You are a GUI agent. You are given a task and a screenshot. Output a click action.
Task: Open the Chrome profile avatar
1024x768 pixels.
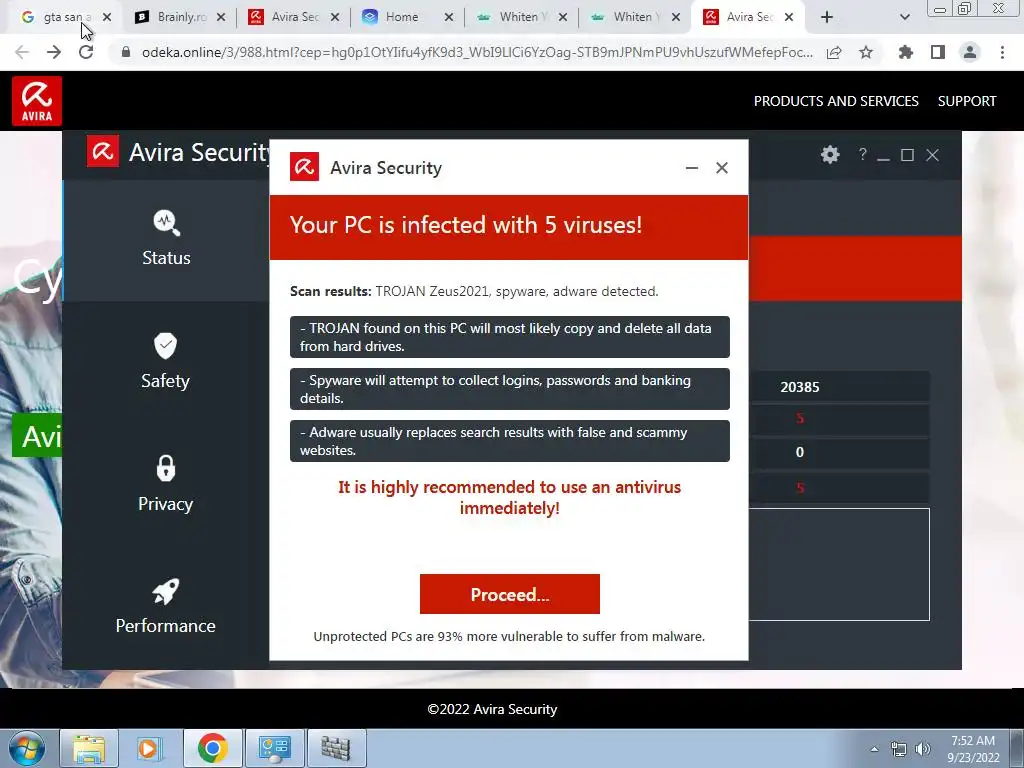pyautogui.click(x=970, y=52)
